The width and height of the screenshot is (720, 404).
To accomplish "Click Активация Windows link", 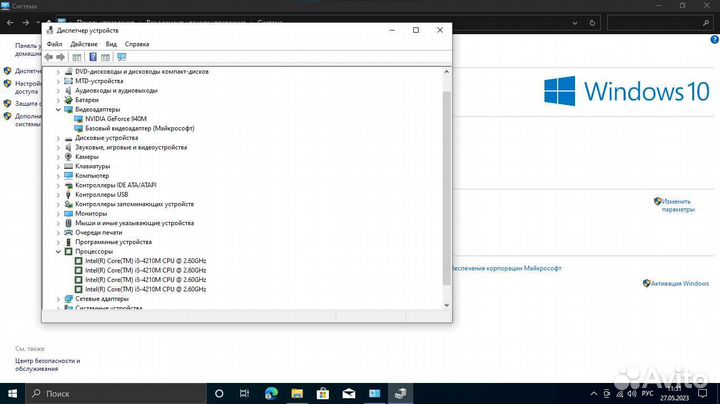I will (680, 284).
